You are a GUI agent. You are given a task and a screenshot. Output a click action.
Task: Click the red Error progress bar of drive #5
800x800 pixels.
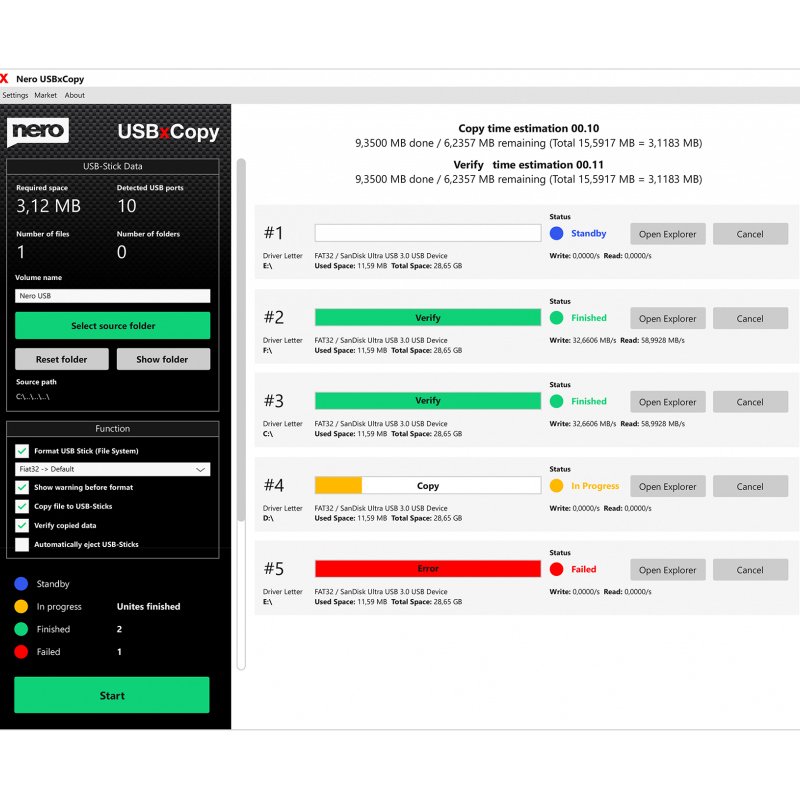[x=428, y=568]
